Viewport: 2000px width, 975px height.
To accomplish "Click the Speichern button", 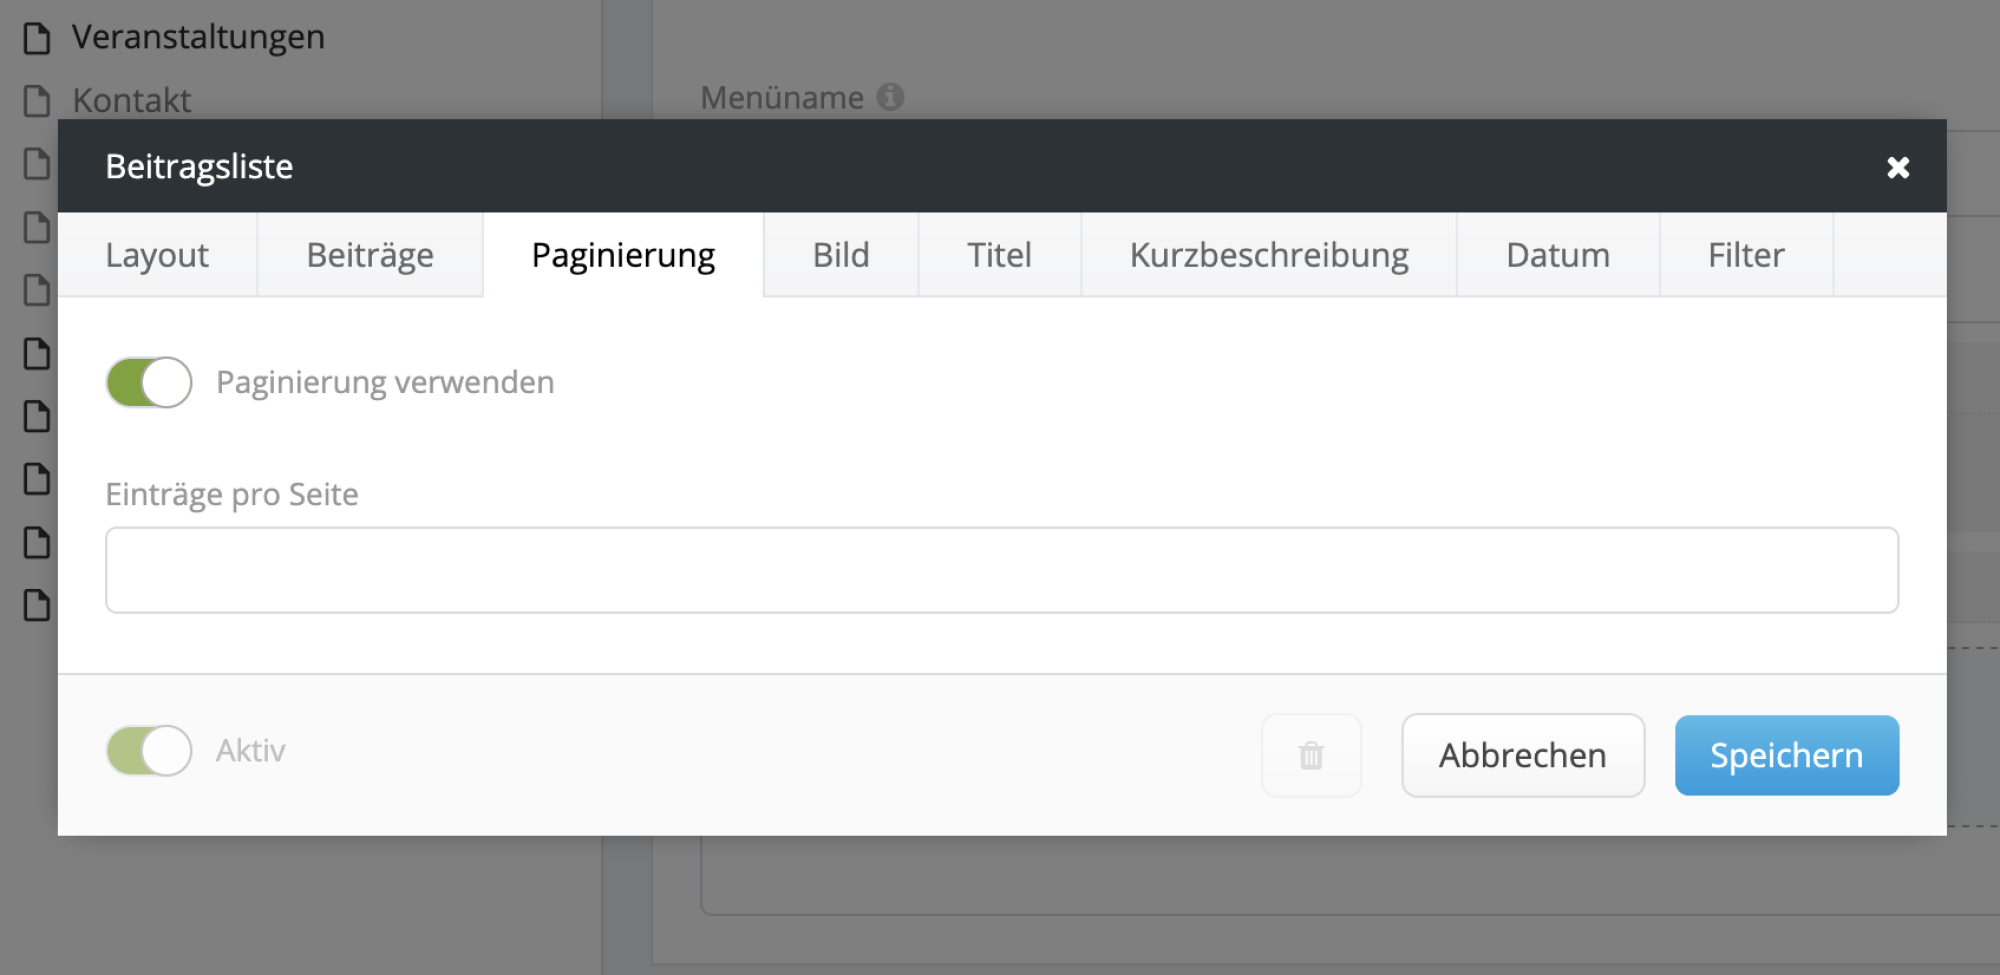I will click(x=1786, y=756).
